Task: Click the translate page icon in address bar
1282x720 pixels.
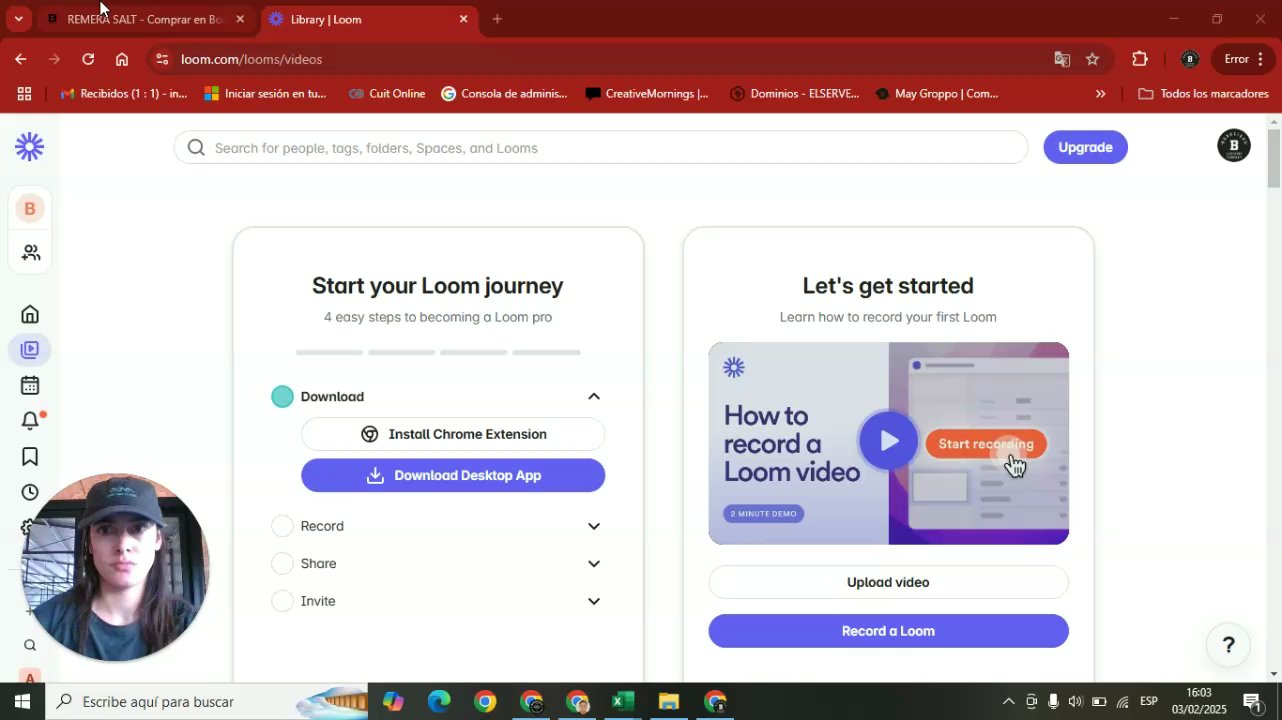Action: point(1062,59)
